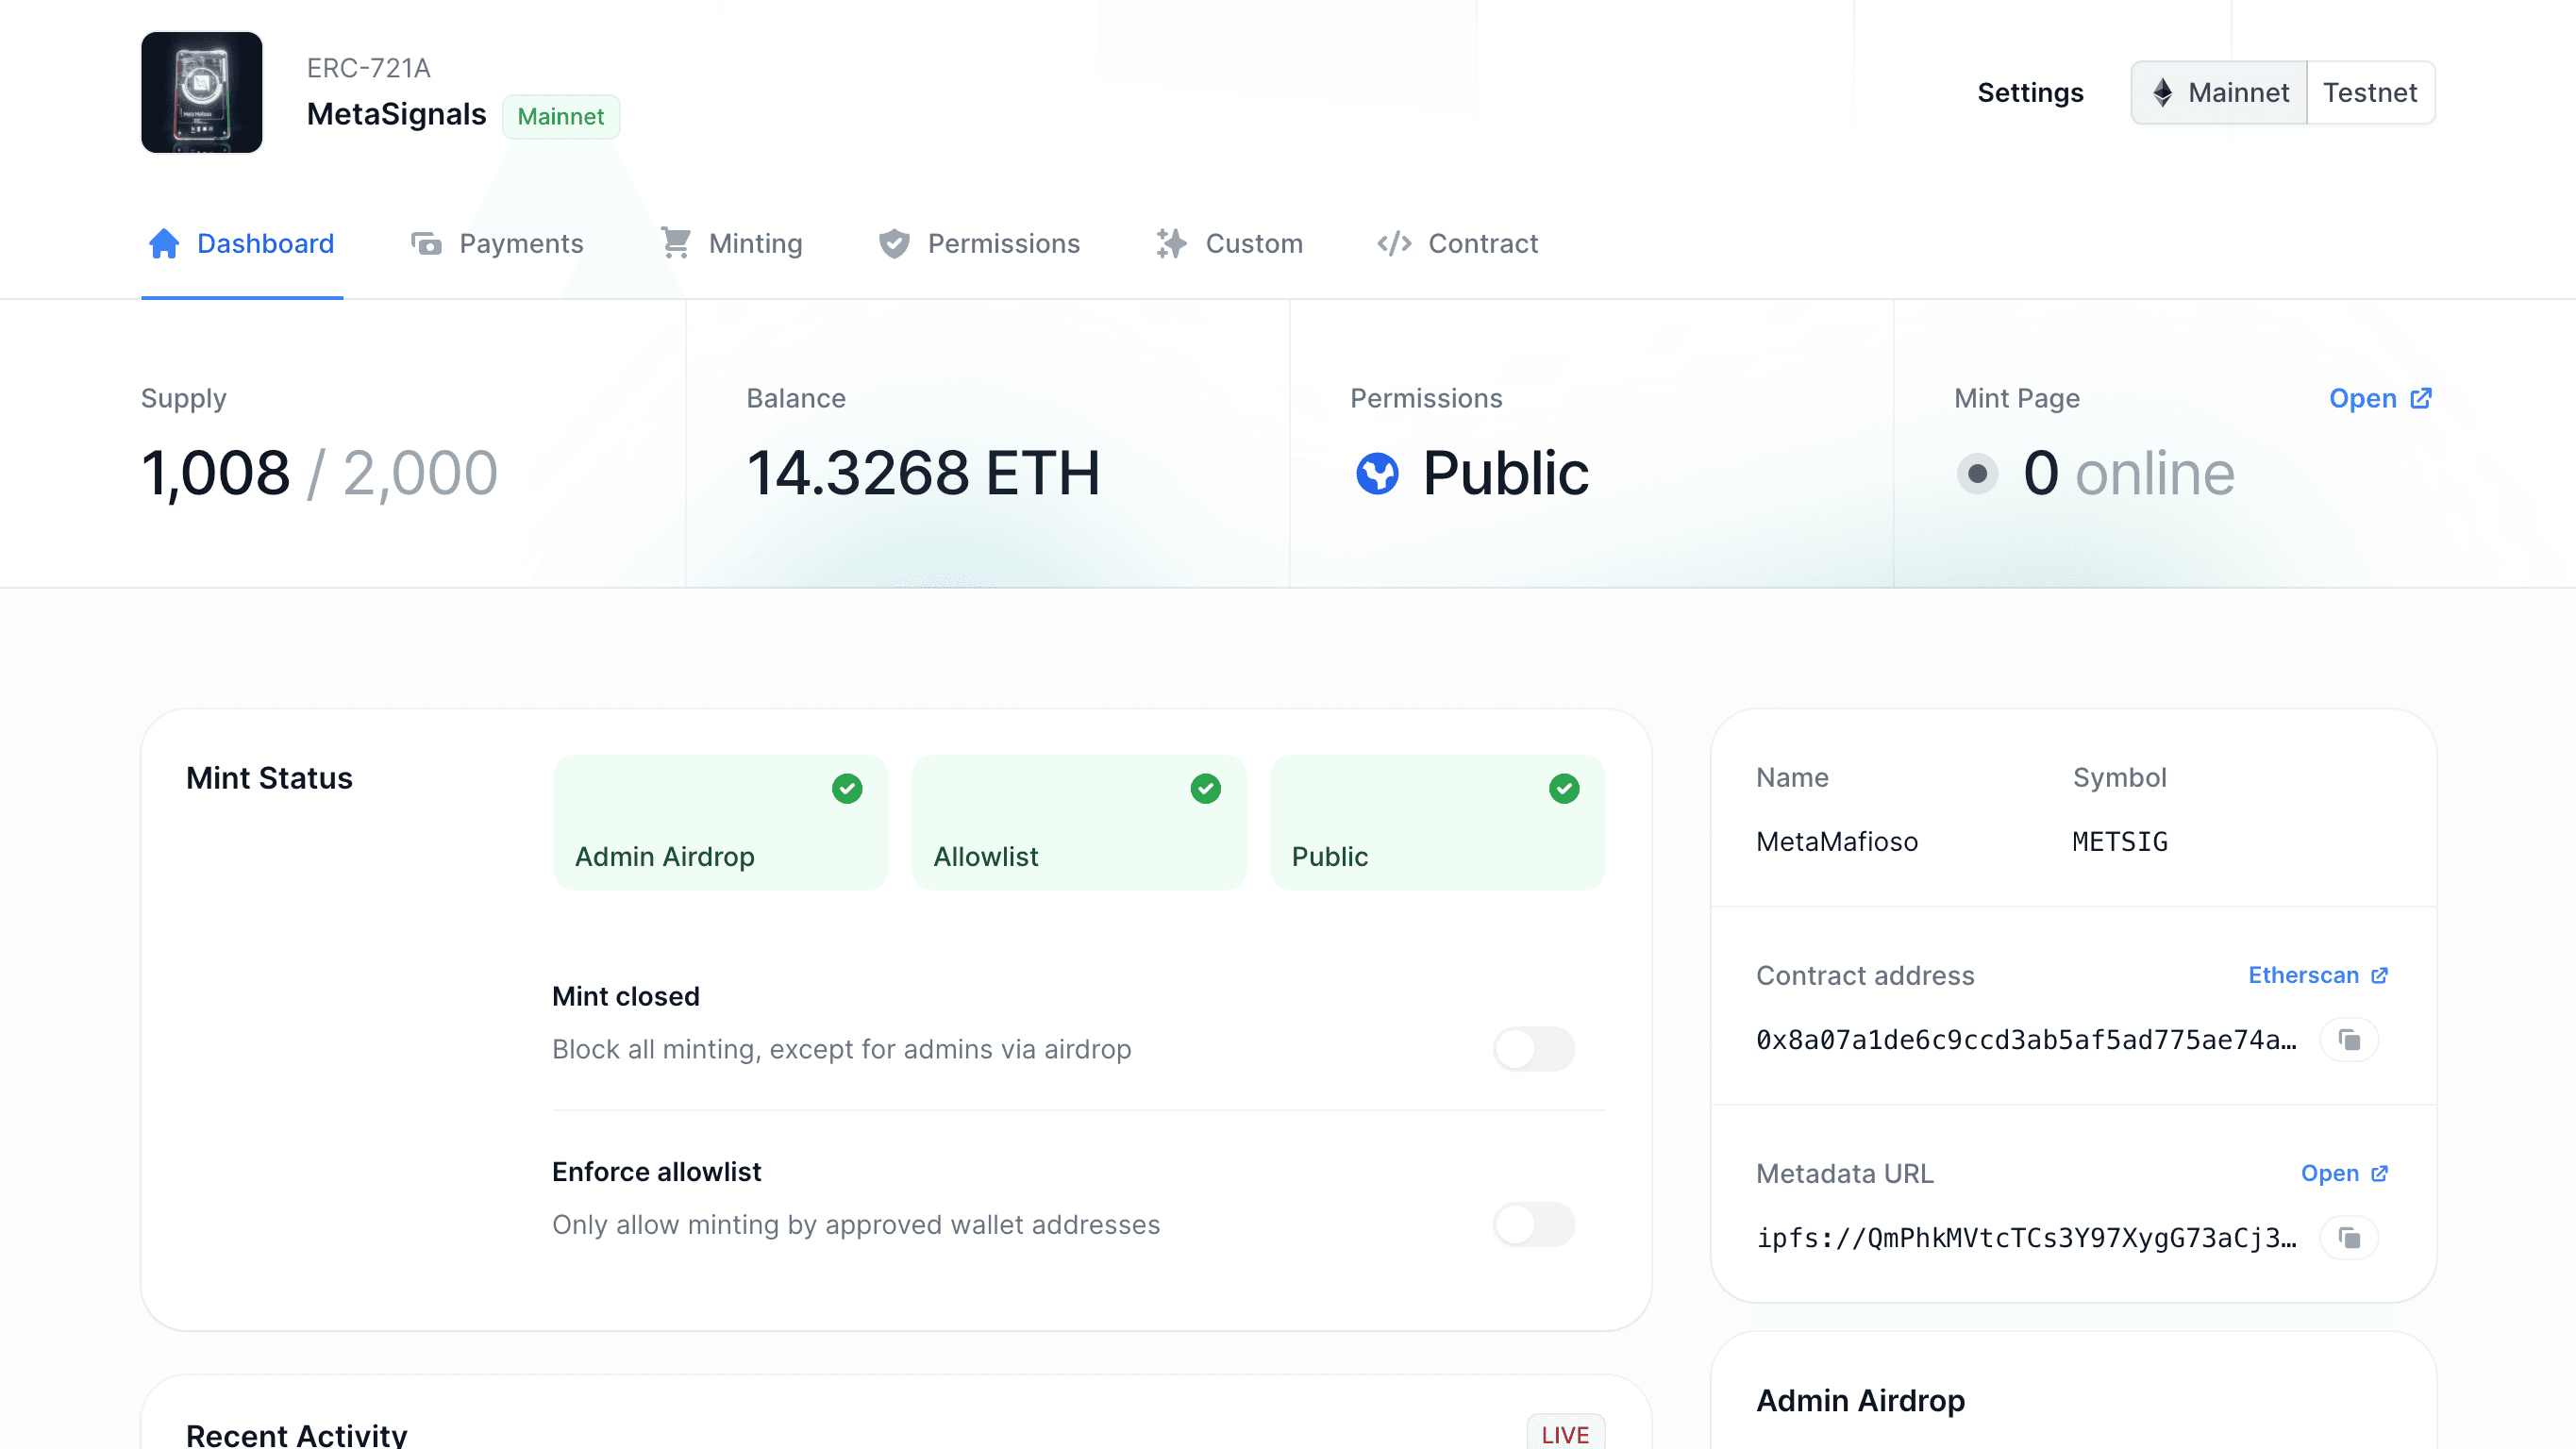
Task: Click the Public globe permissions icon
Action: pyautogui.click(x=1377, y=473)
